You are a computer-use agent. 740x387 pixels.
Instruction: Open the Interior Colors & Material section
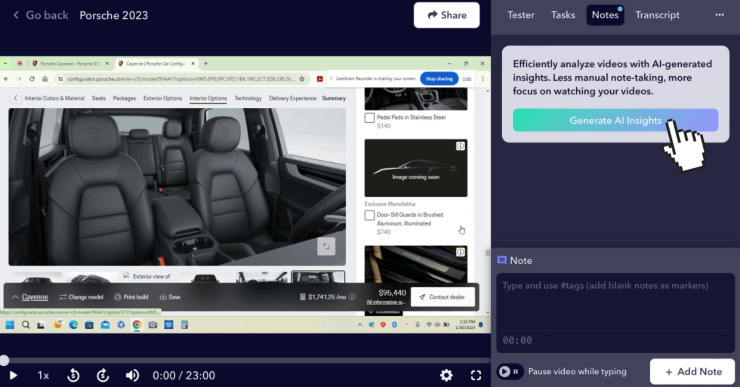[55, 98]
